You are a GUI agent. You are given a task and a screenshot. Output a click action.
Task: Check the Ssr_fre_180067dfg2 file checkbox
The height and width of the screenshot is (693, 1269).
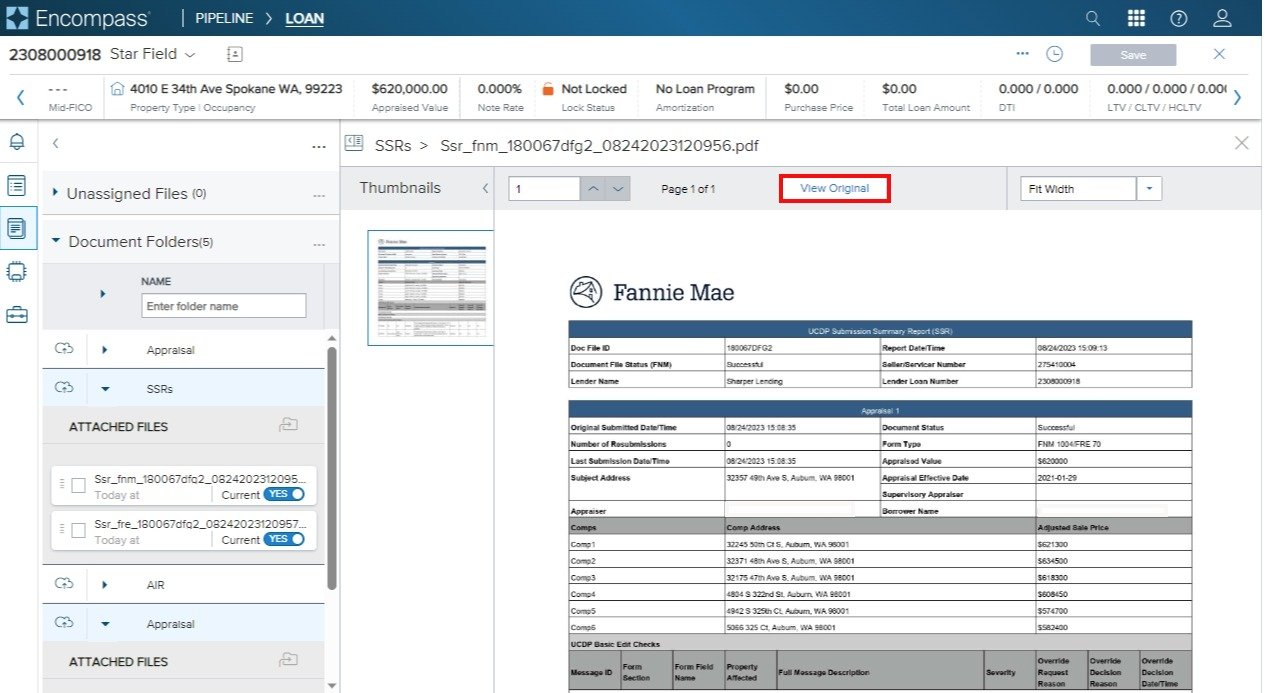coord(79,530)
